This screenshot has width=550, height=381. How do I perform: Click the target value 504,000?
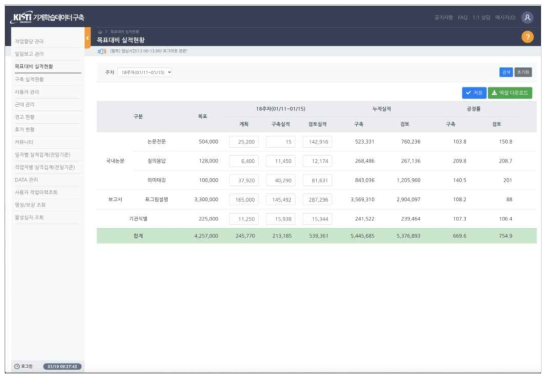coord(208,142)
